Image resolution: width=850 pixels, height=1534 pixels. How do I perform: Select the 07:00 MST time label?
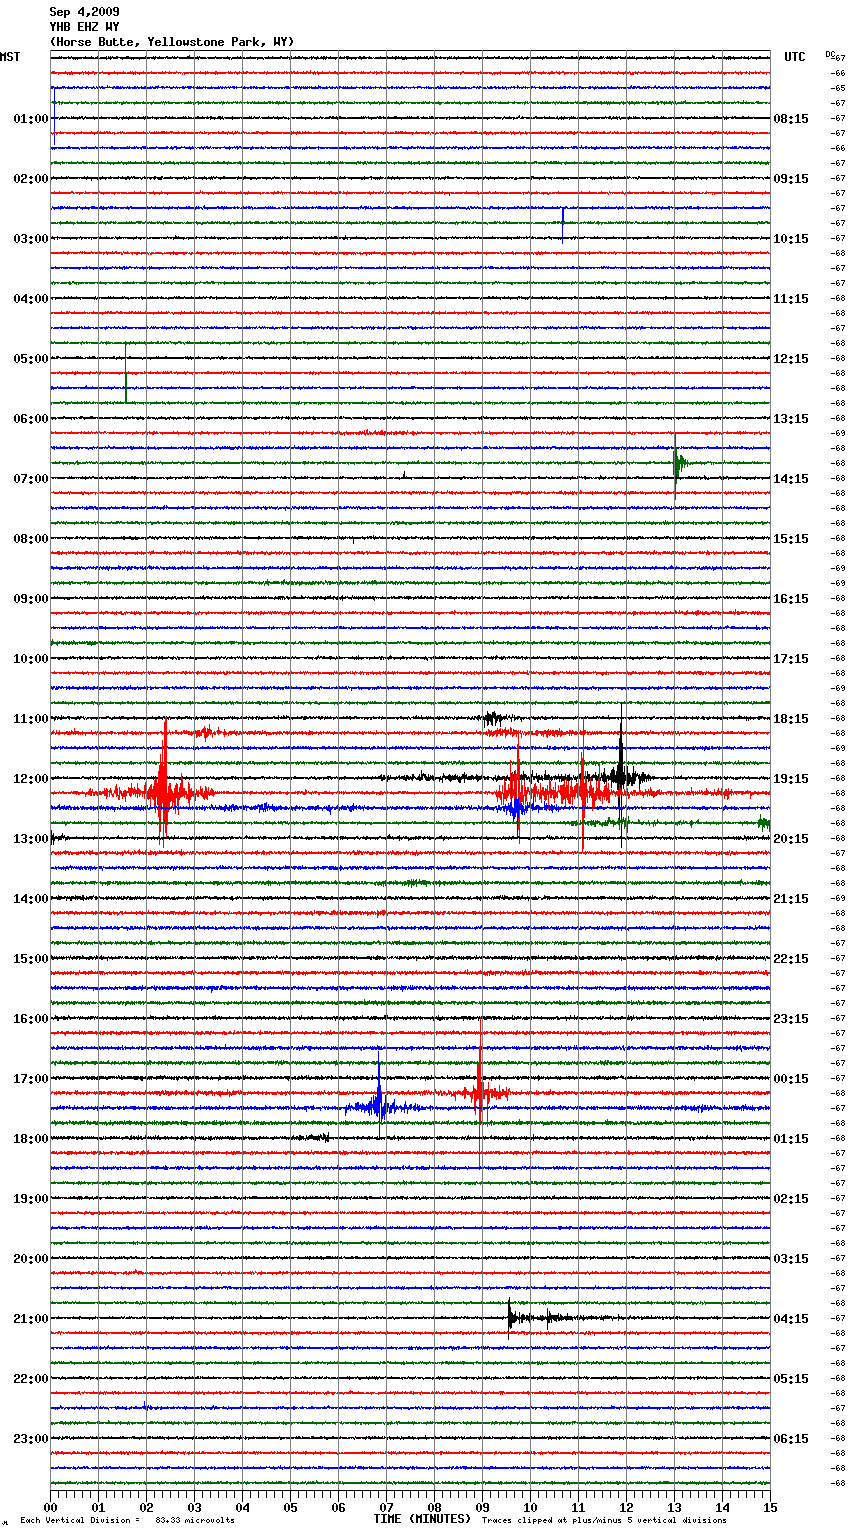pyautogui.click(x=31, y=479)
